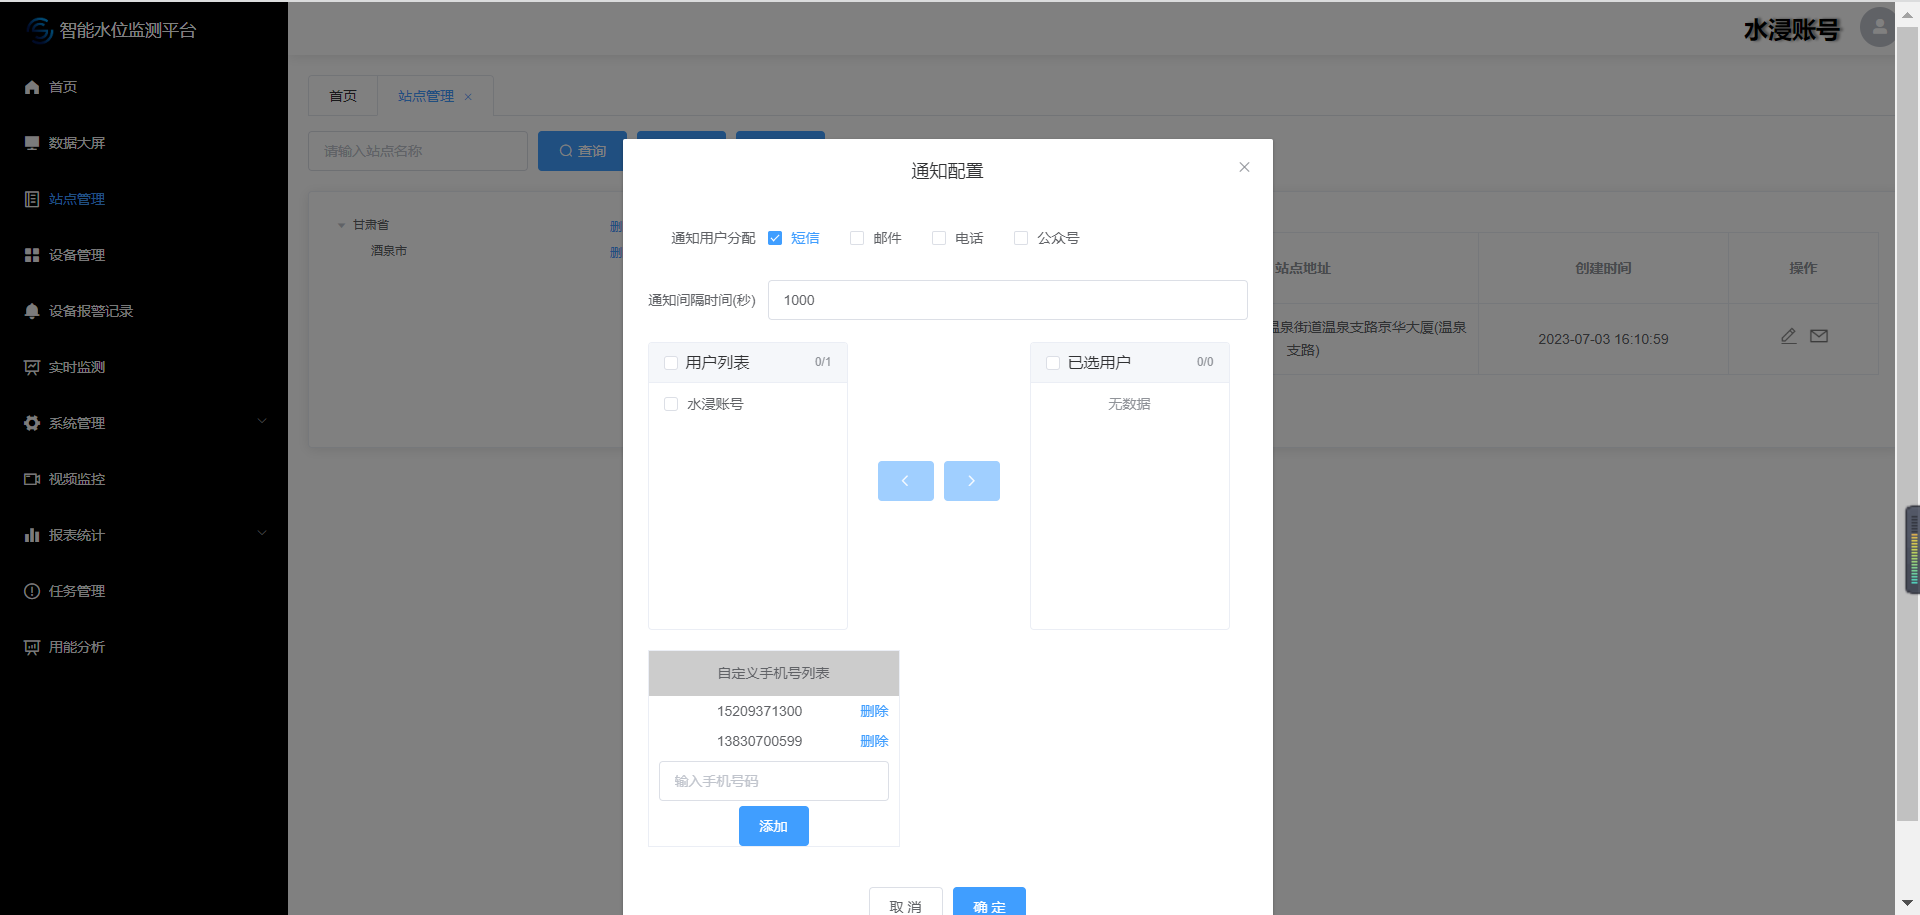The image size is (1920, 915).
Task: Click the 添加 phone number button
Action: (774, 826)
